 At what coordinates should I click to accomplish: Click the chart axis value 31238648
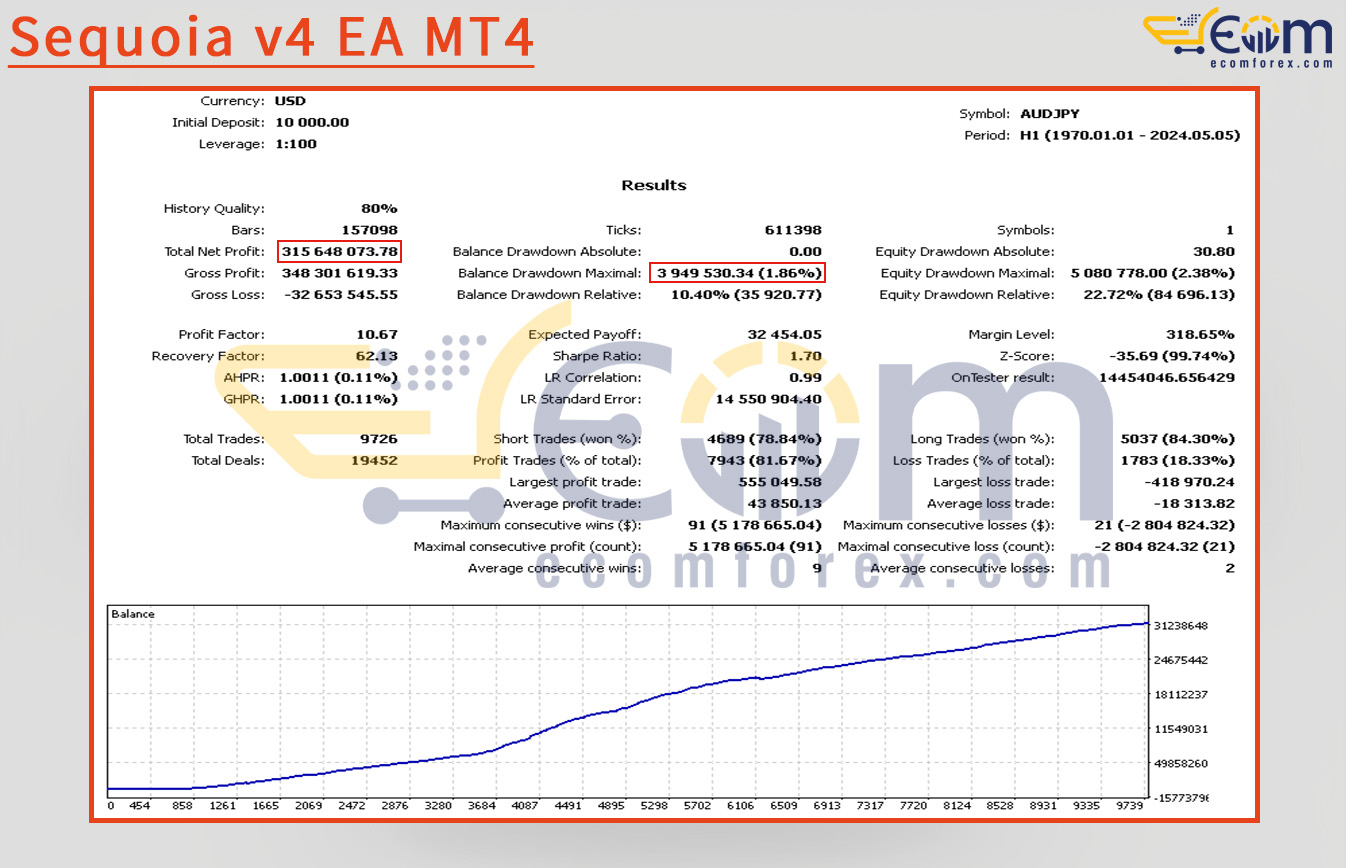(x=1181, y=626)
